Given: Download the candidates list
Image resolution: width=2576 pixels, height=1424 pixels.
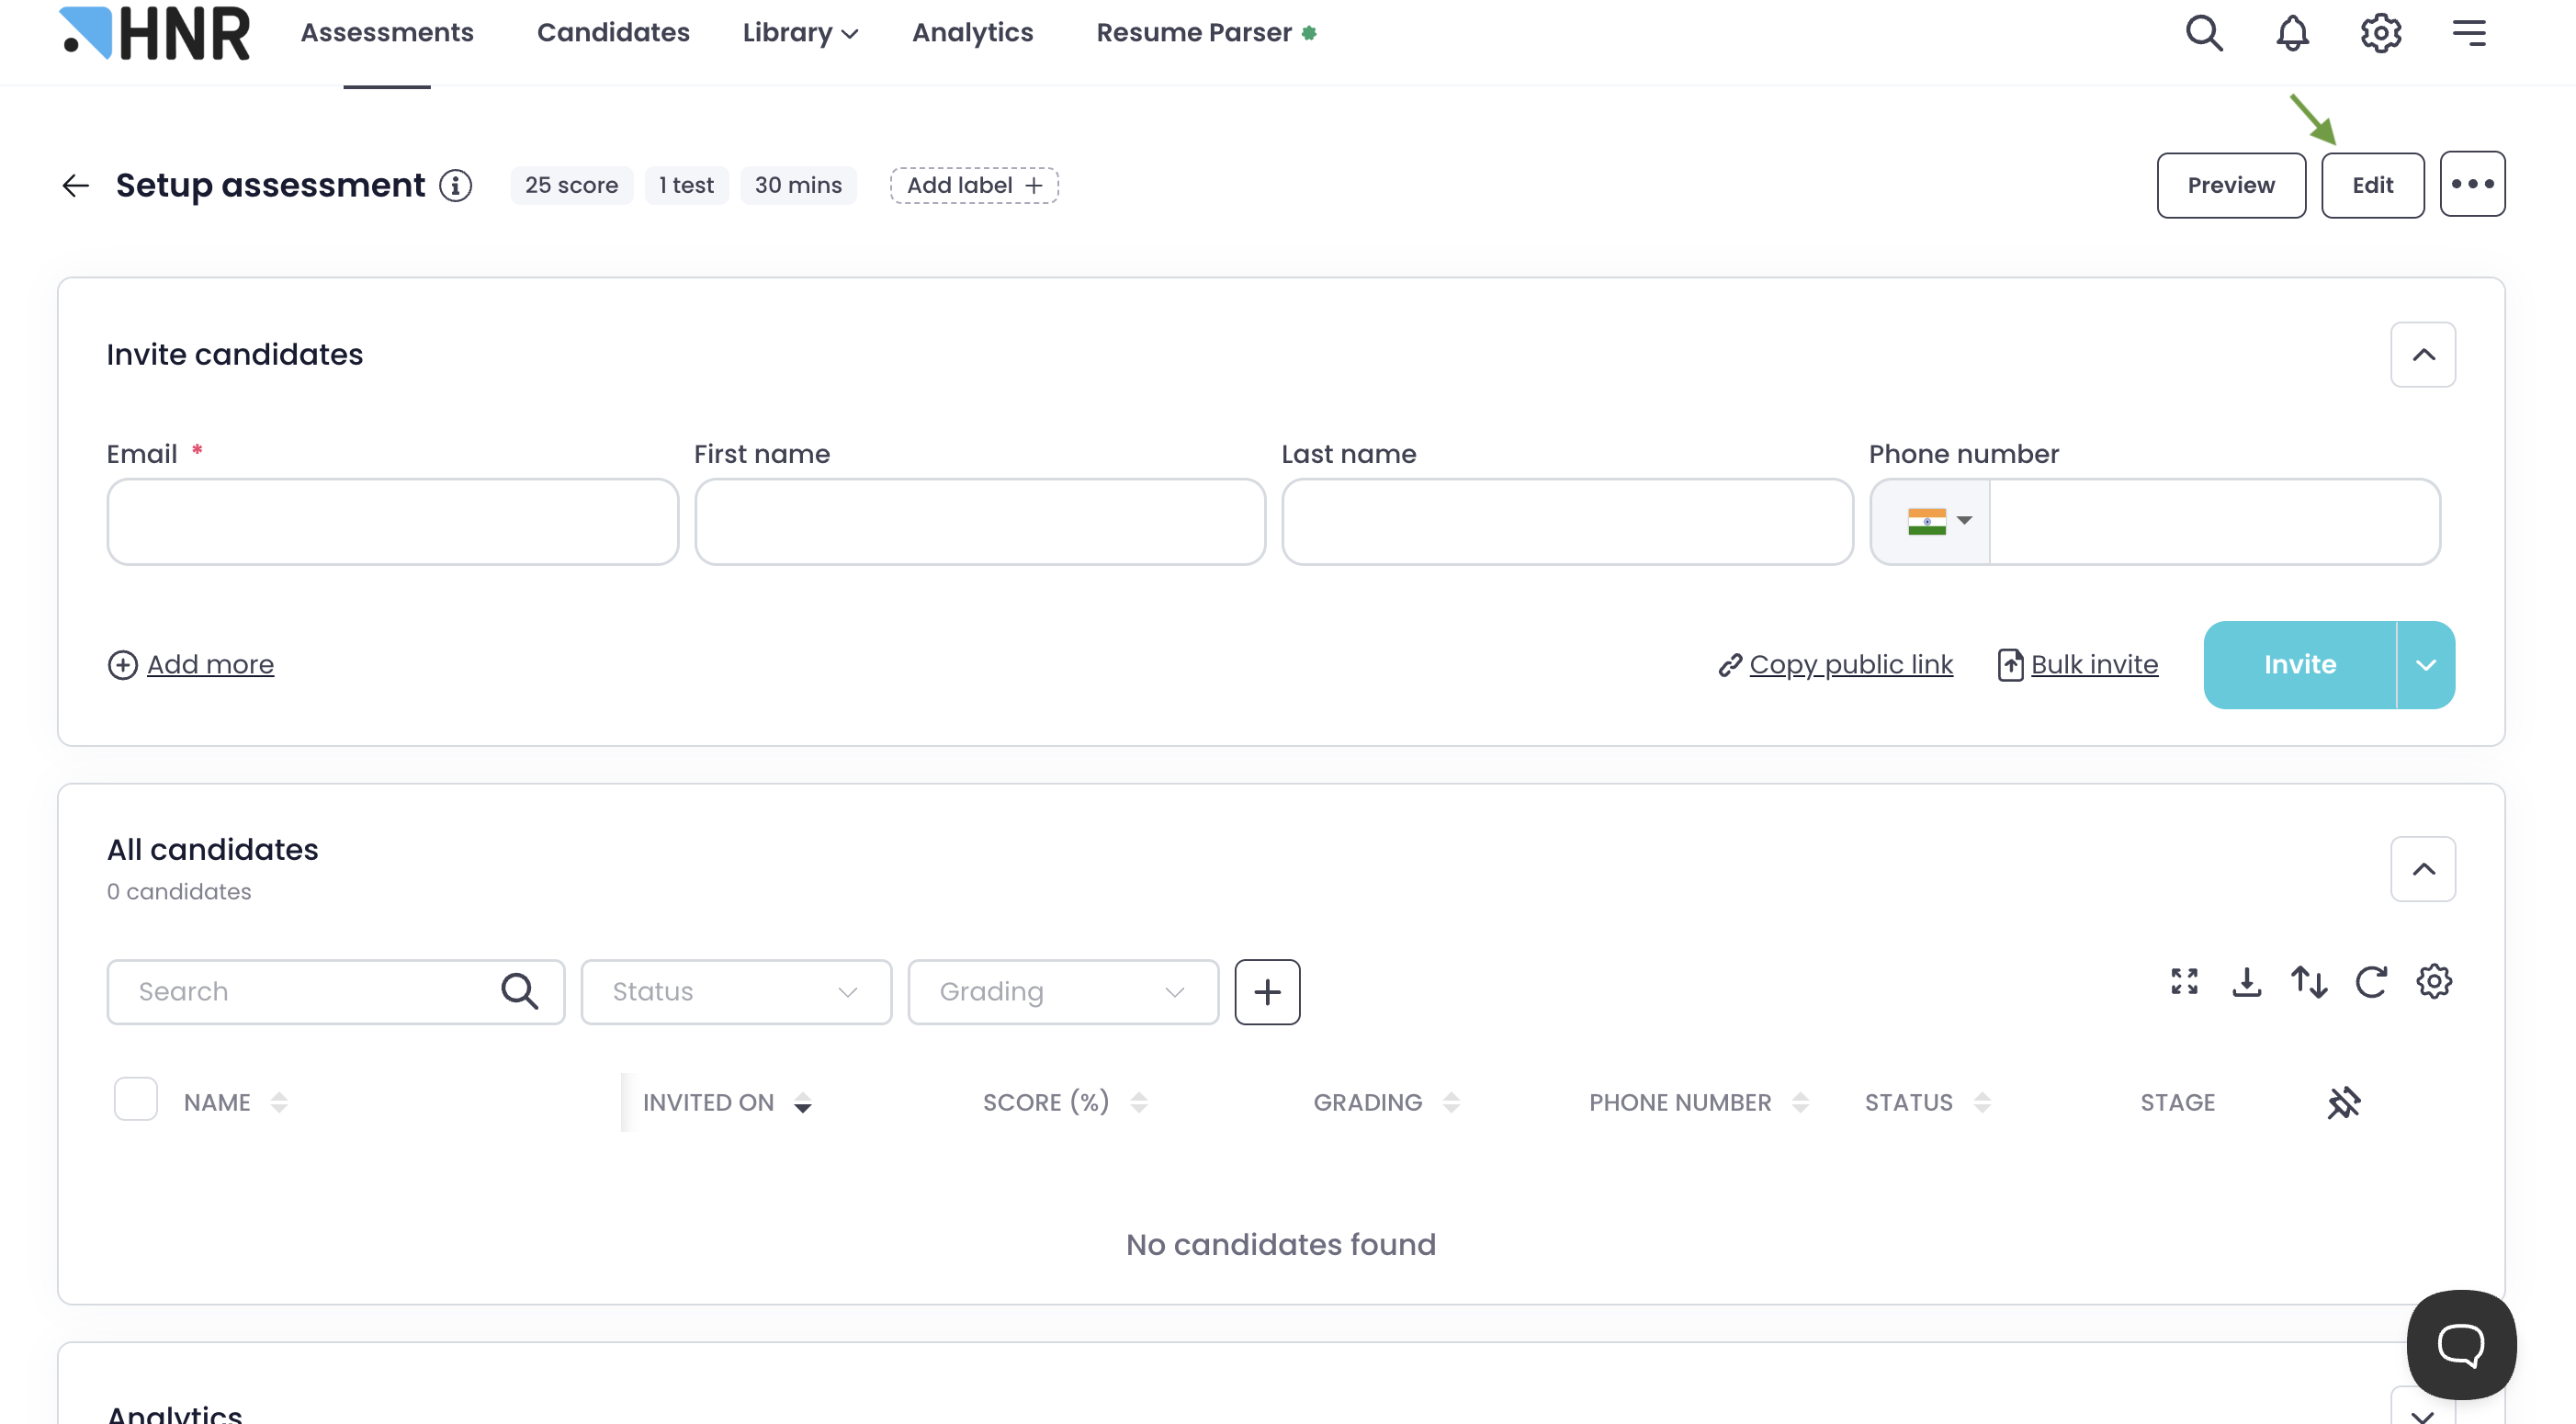Looking at the screenshot, I should coord(2246,981).
